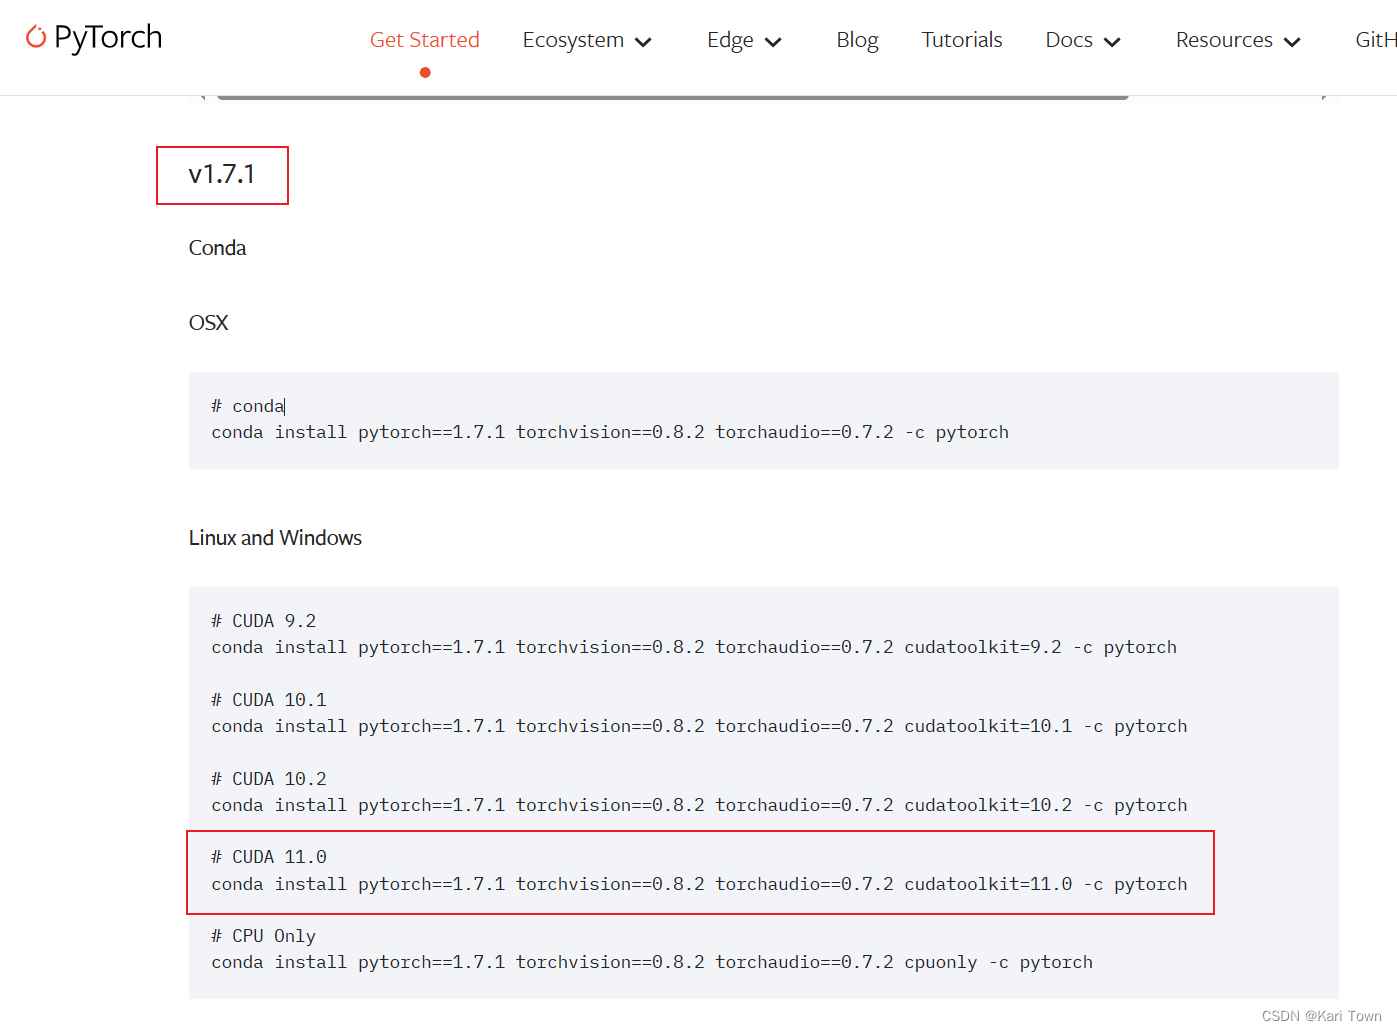The height and width of the screenshot is (1031, 1397).
Task: Click the PyTorch flame logo
Action: pyautogui.click(x=36, y=36)
